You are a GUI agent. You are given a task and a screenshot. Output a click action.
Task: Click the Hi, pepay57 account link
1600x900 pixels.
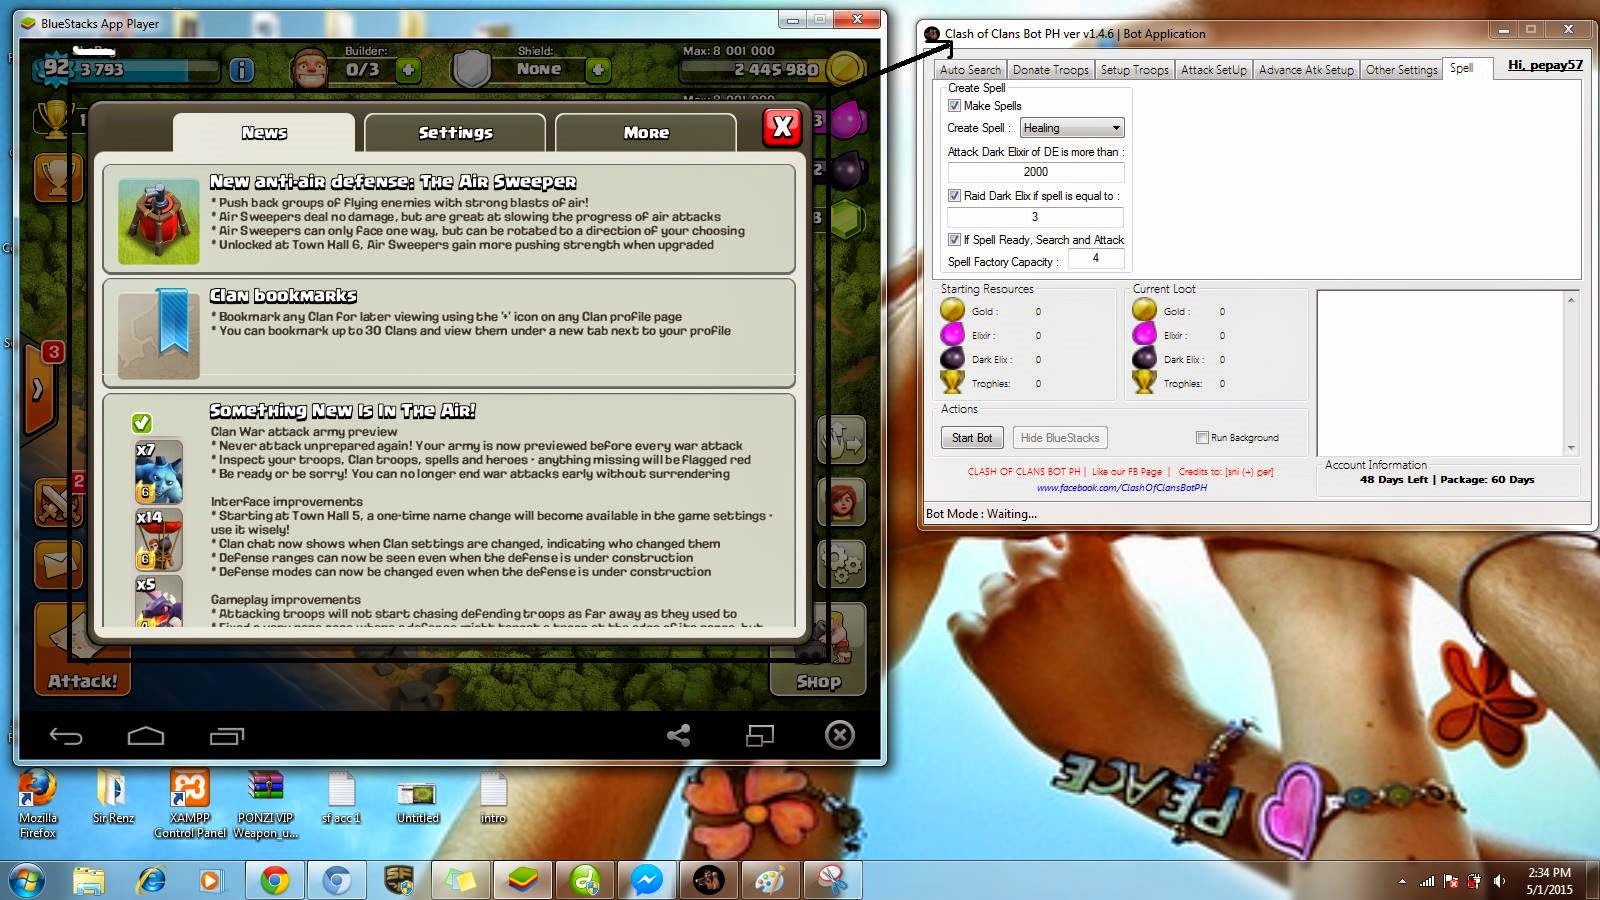point(1545,65)
